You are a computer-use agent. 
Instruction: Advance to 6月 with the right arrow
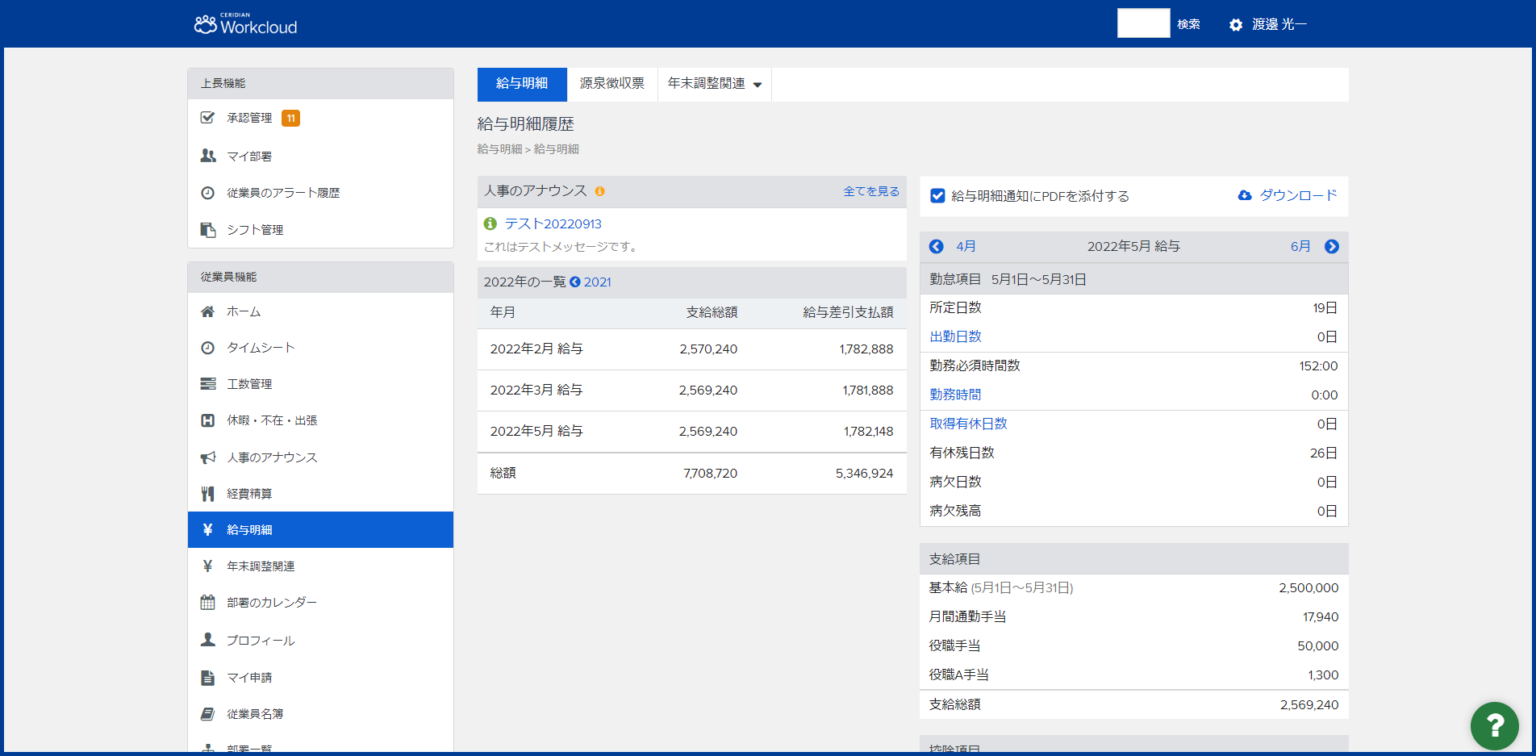1331,246
